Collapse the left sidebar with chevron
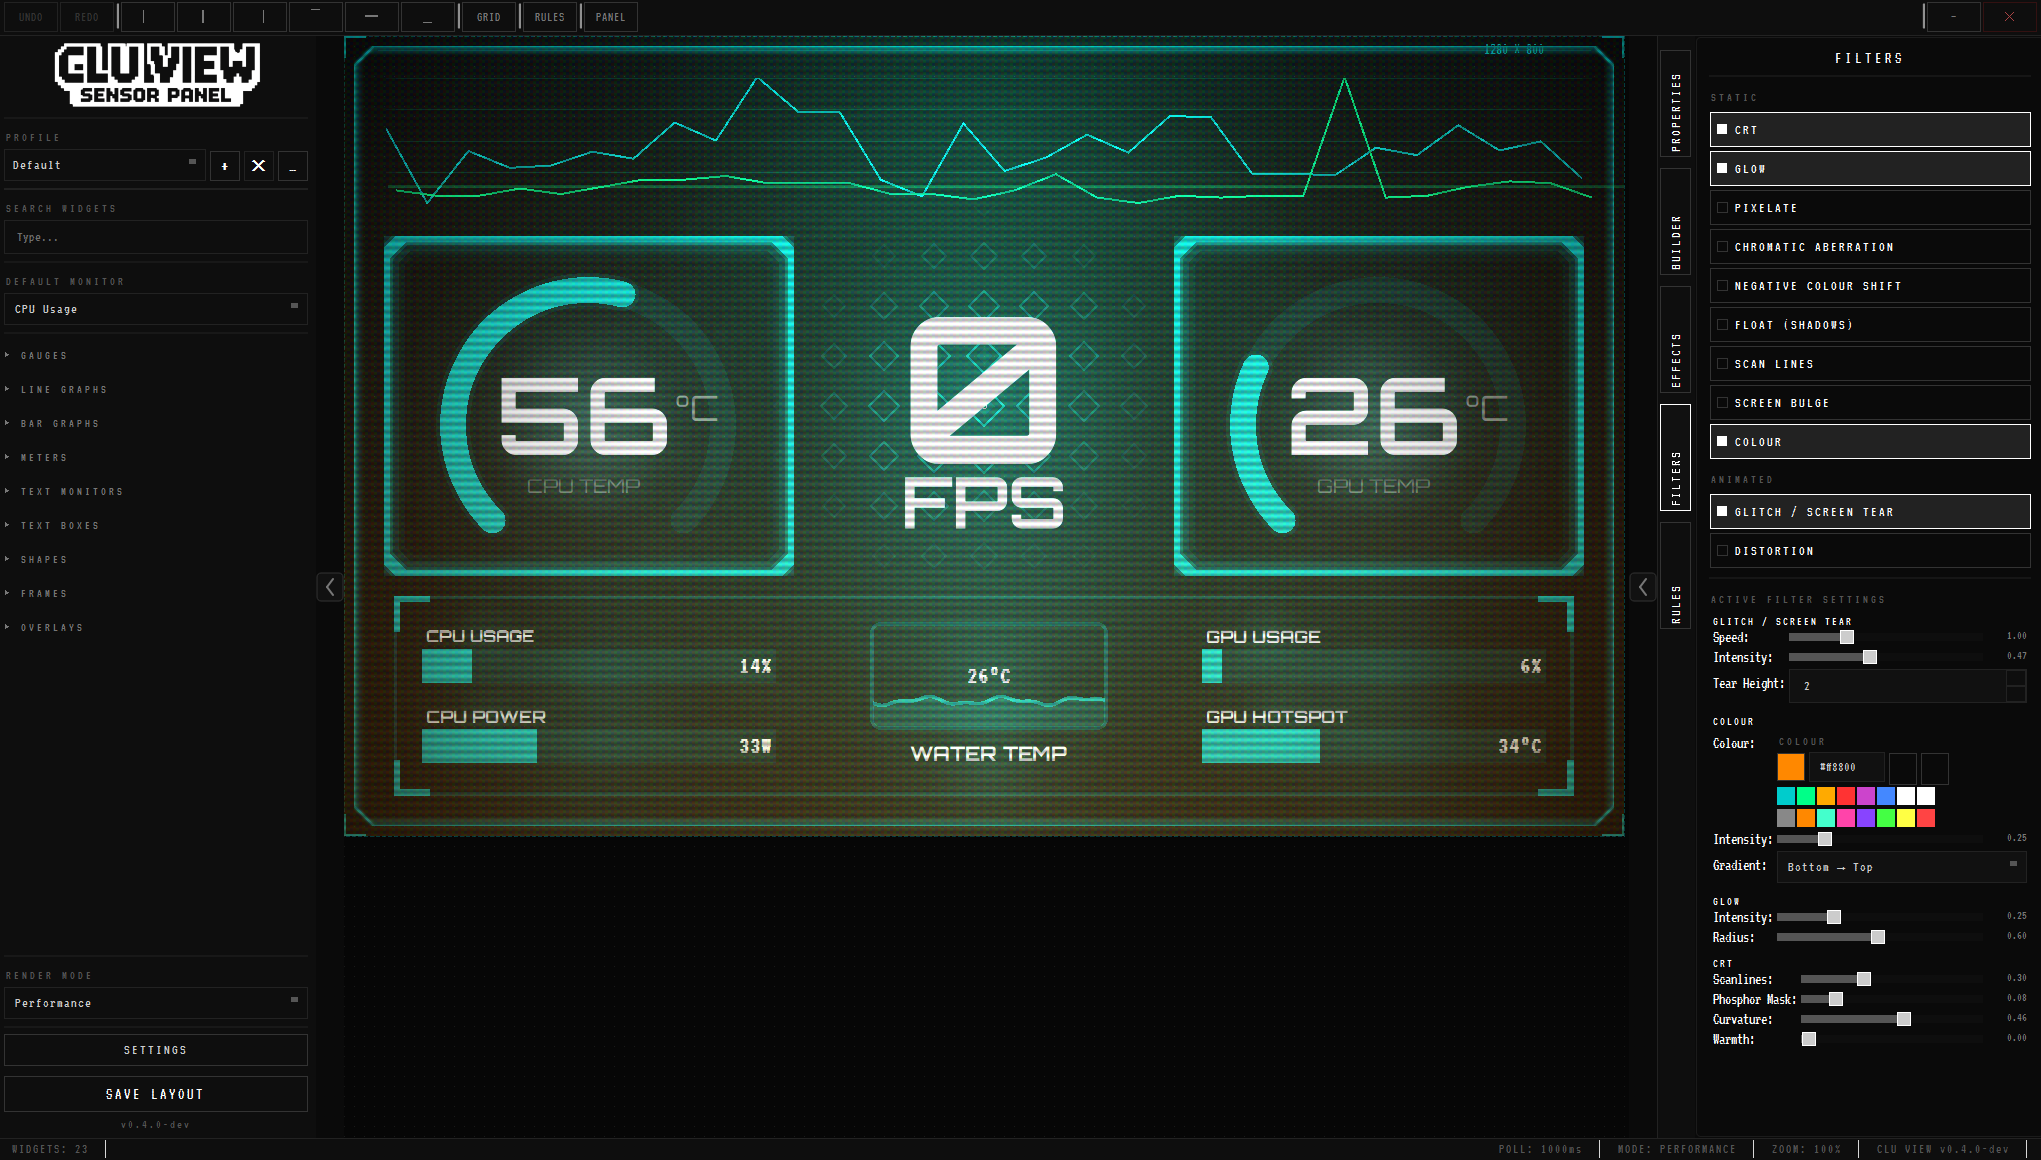 tap(330, 587)
